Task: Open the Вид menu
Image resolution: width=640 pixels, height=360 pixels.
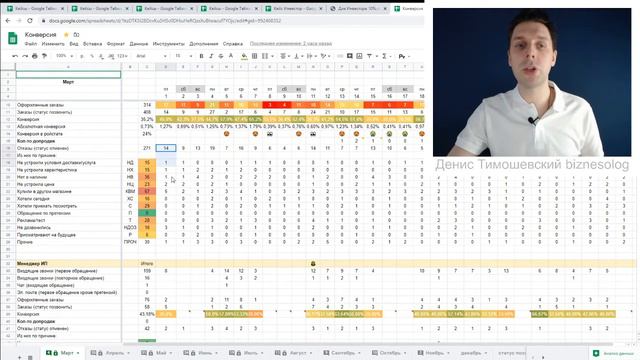Action: tap(74, 44)
